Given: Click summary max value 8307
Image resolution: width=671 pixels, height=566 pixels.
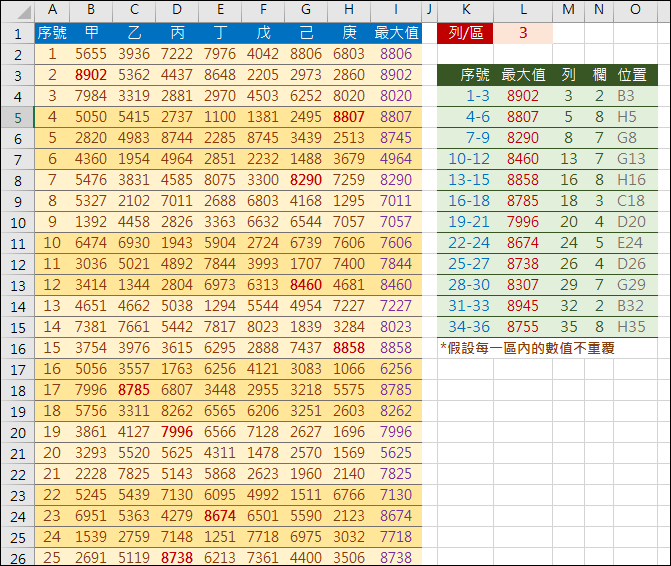Looking at the screenshot, I should pyautogui.click(x=523, y=285).
